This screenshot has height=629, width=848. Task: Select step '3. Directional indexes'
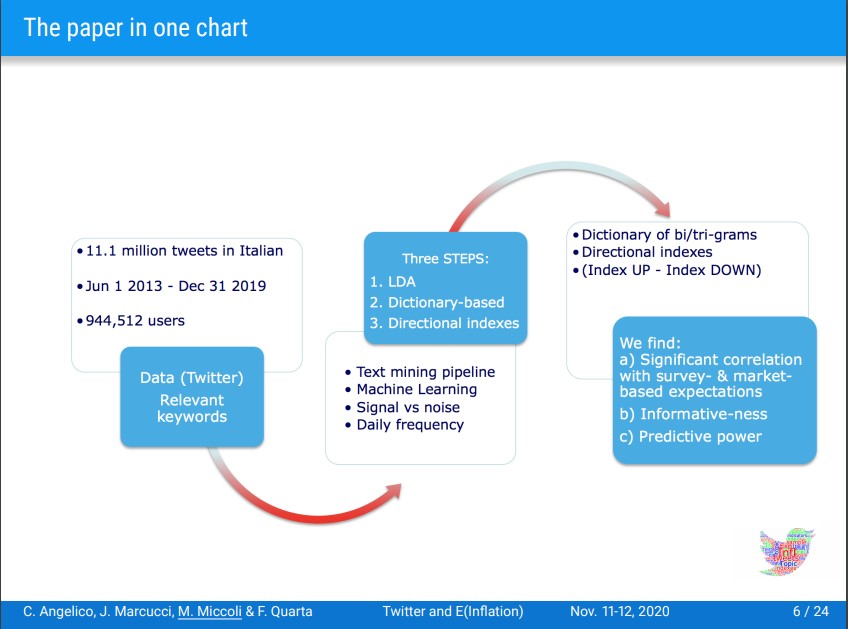point(445,323)
